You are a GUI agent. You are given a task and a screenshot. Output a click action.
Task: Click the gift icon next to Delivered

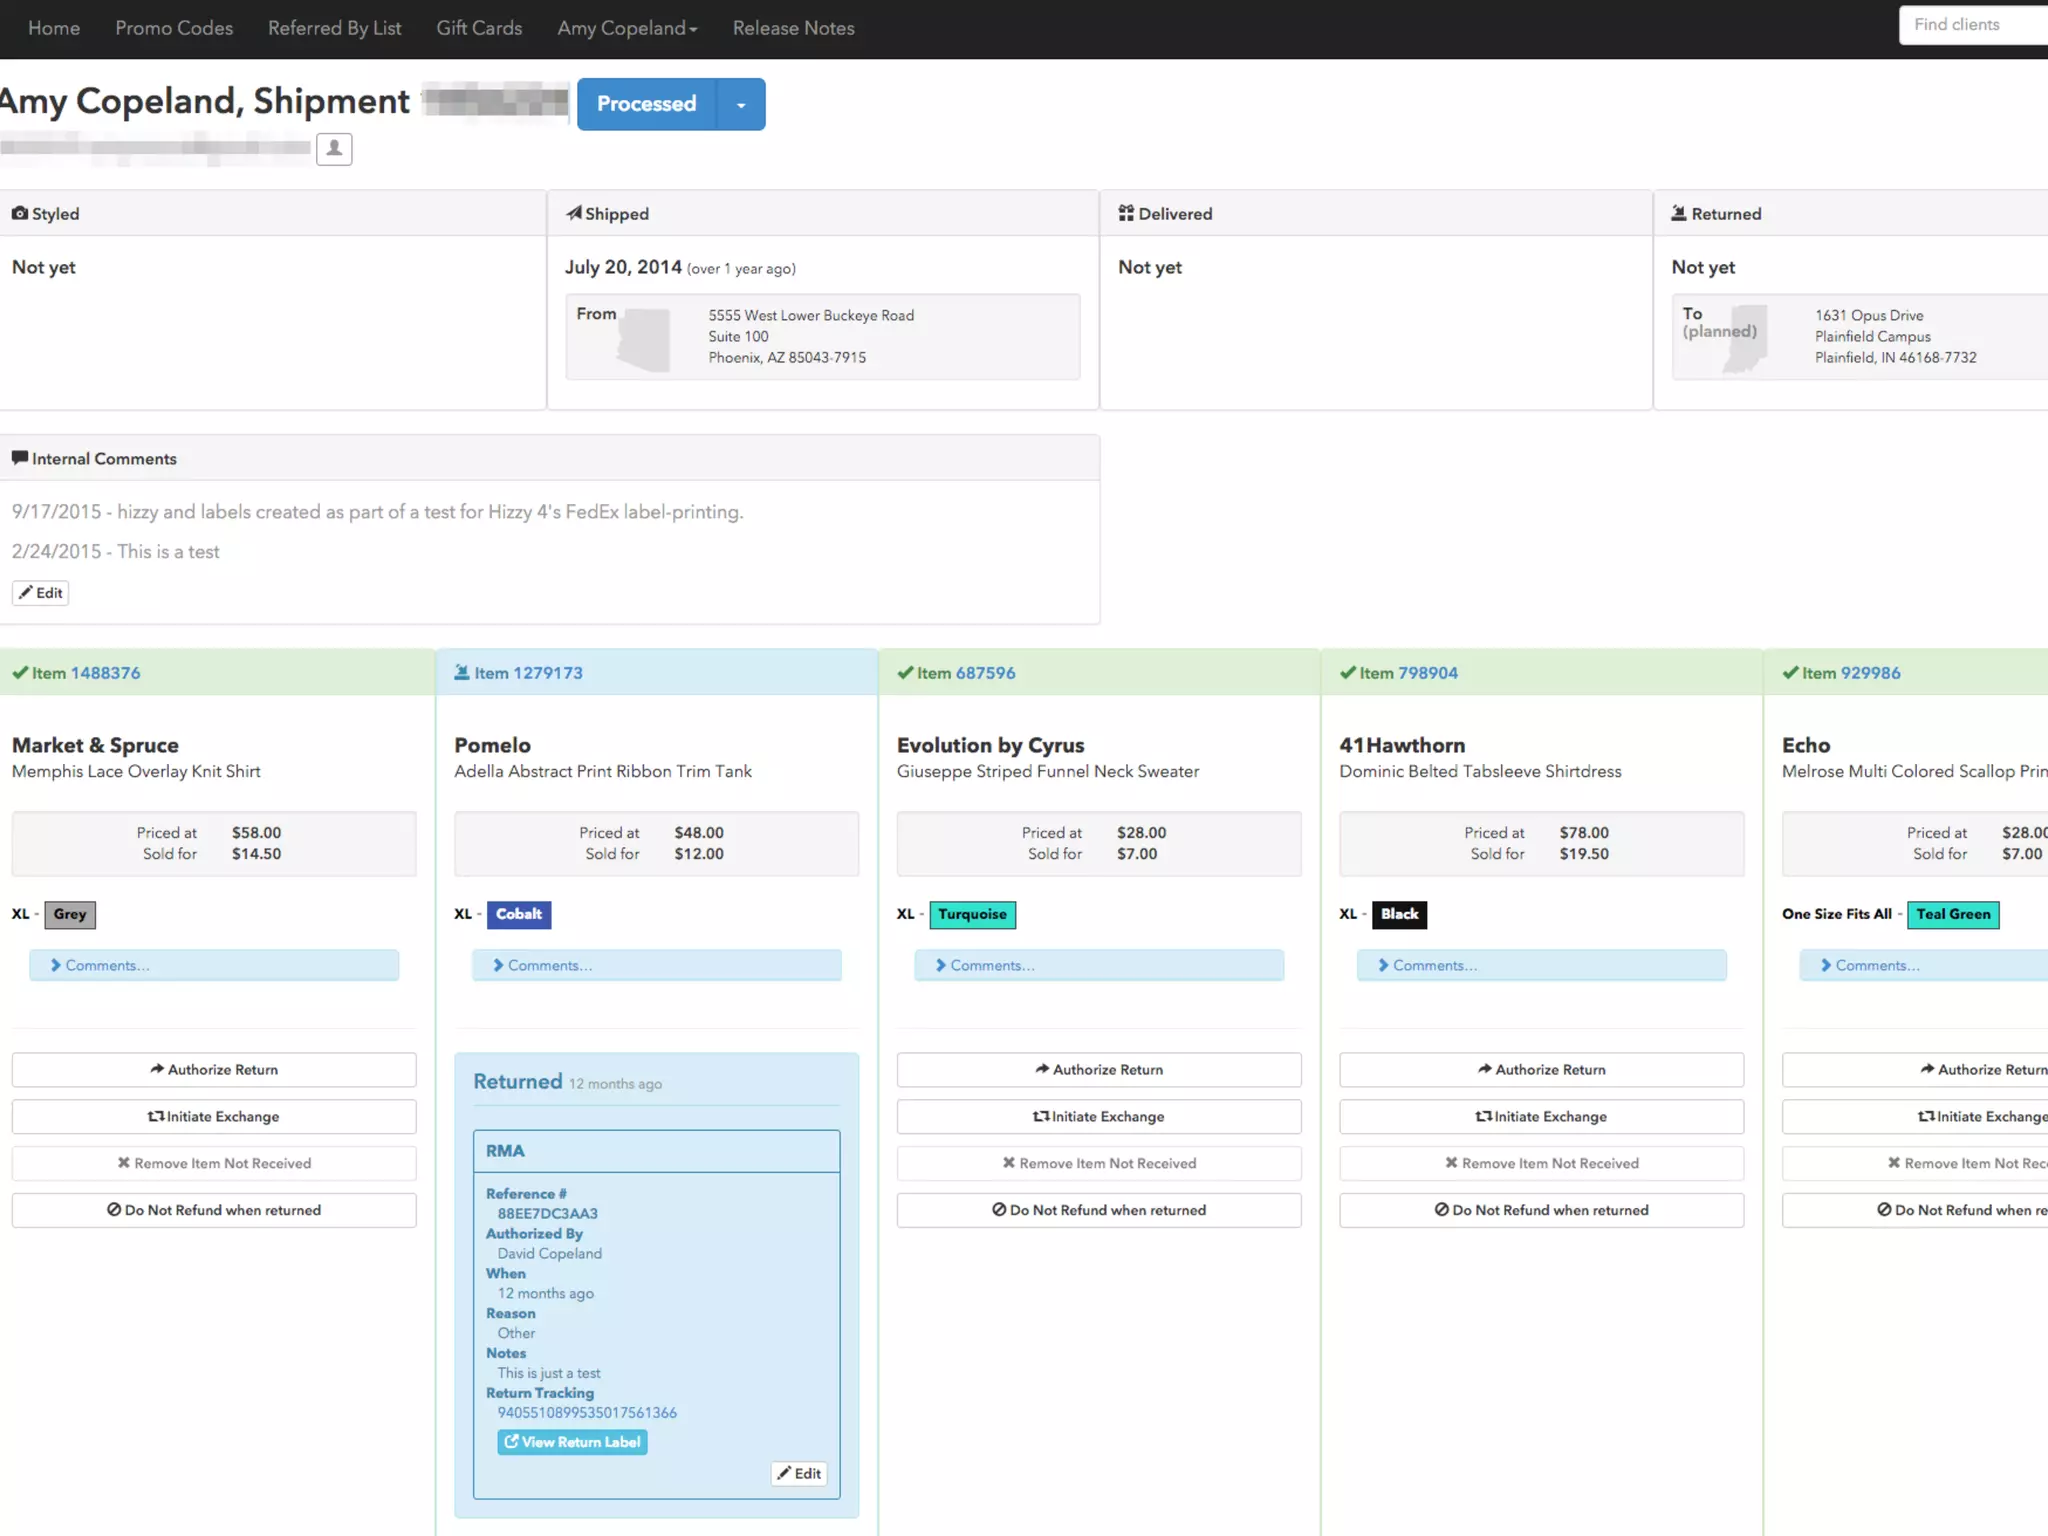click(1126, 213)
